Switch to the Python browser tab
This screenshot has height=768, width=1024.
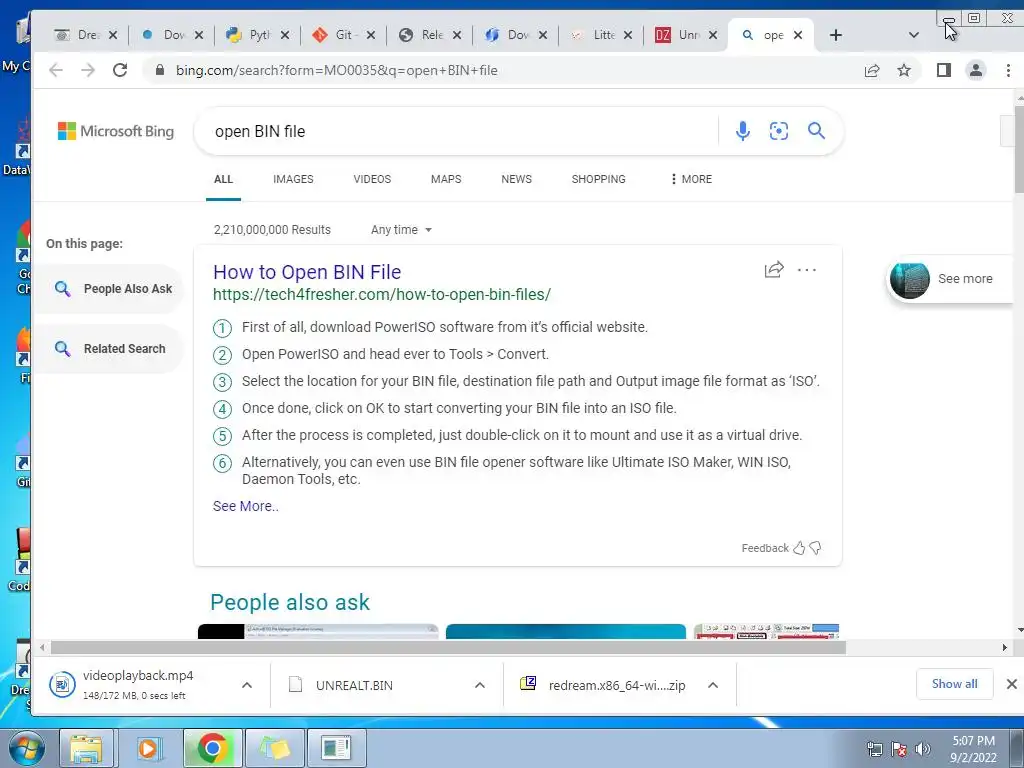tap(249, 35)
